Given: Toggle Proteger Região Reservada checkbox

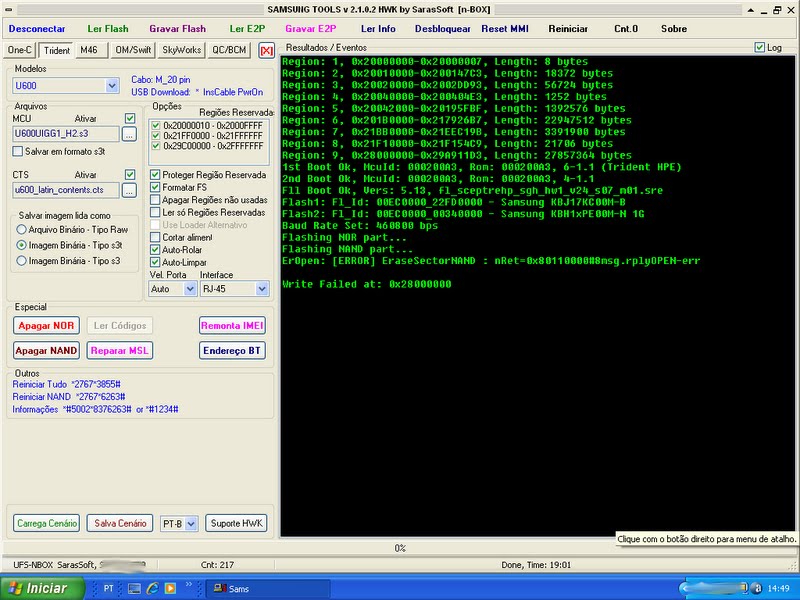Looking at the screenshot, I should click(x=155, y=175).
